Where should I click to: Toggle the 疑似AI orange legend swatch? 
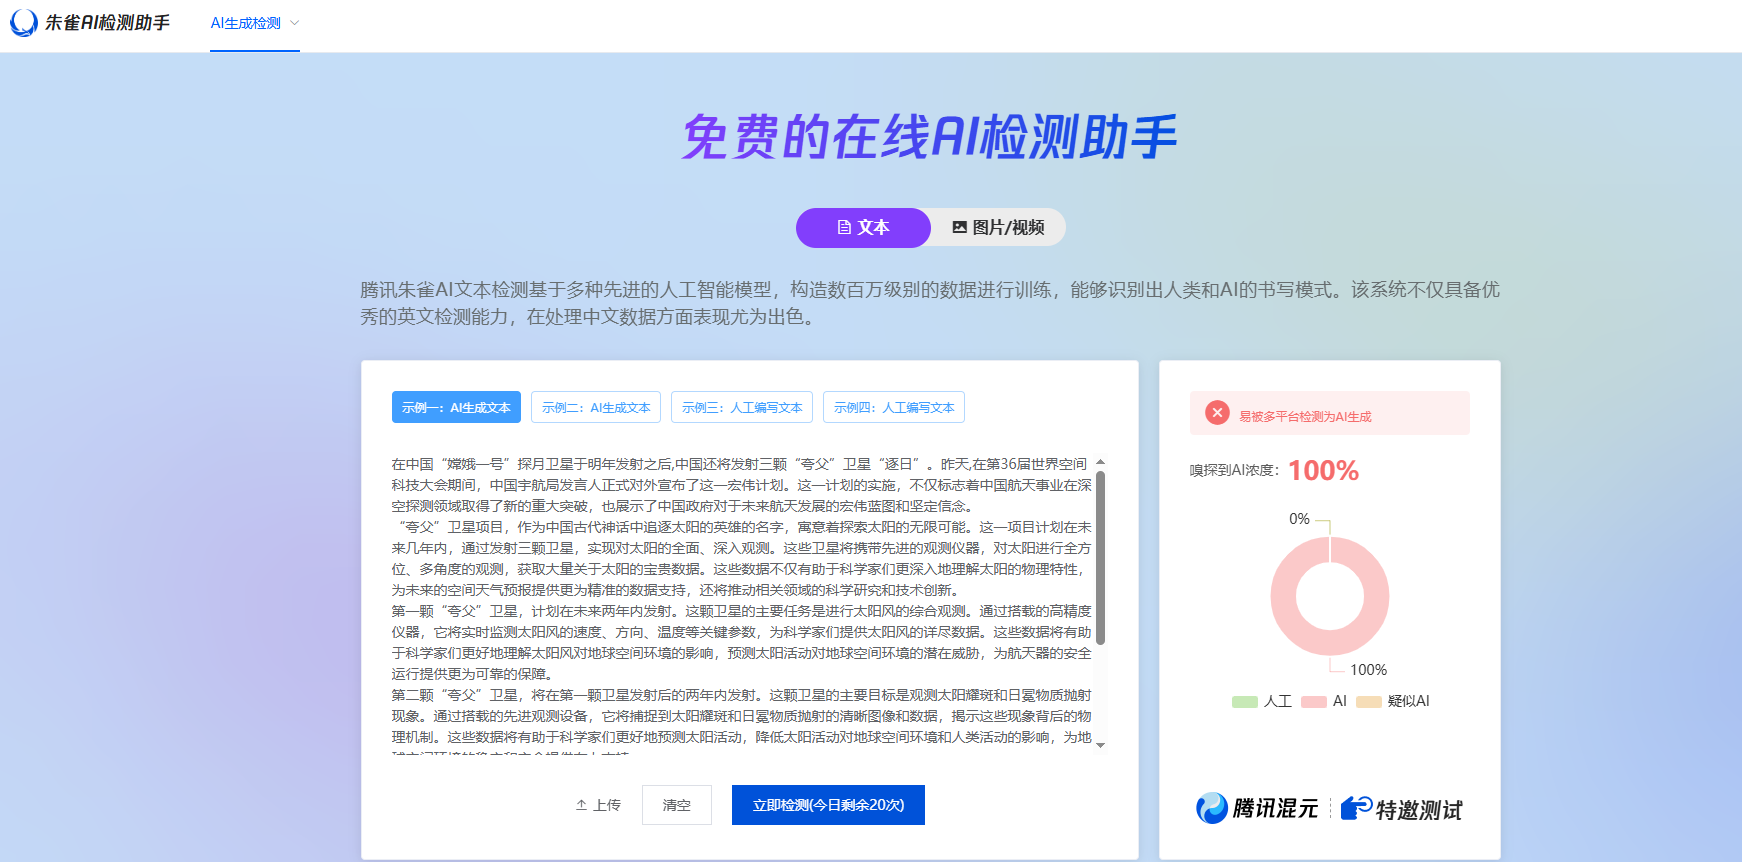[1368, 702]
